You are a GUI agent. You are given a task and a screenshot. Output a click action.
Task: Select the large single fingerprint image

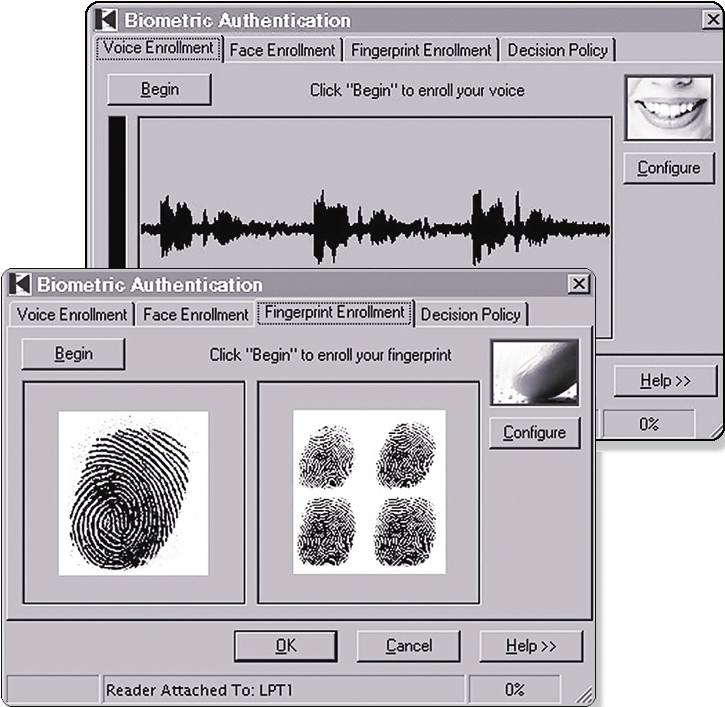(x=133, y=493)
